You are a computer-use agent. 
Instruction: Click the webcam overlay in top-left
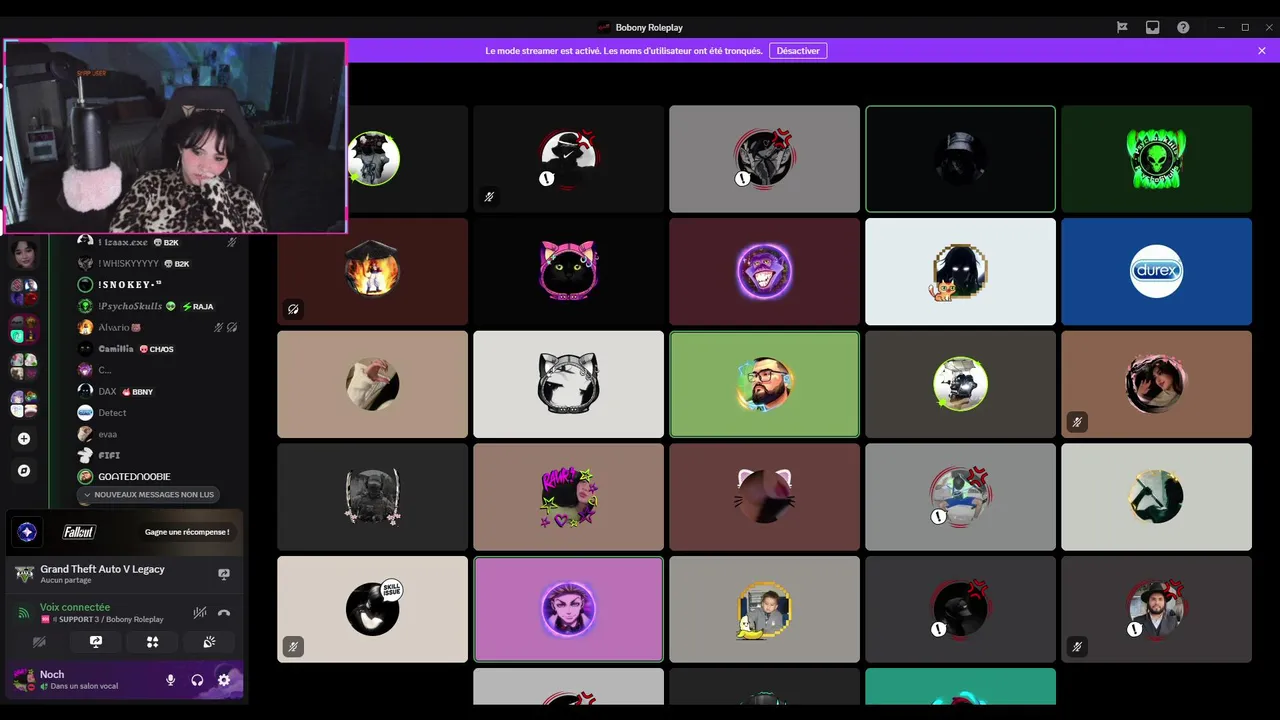(x=175, y=137)
